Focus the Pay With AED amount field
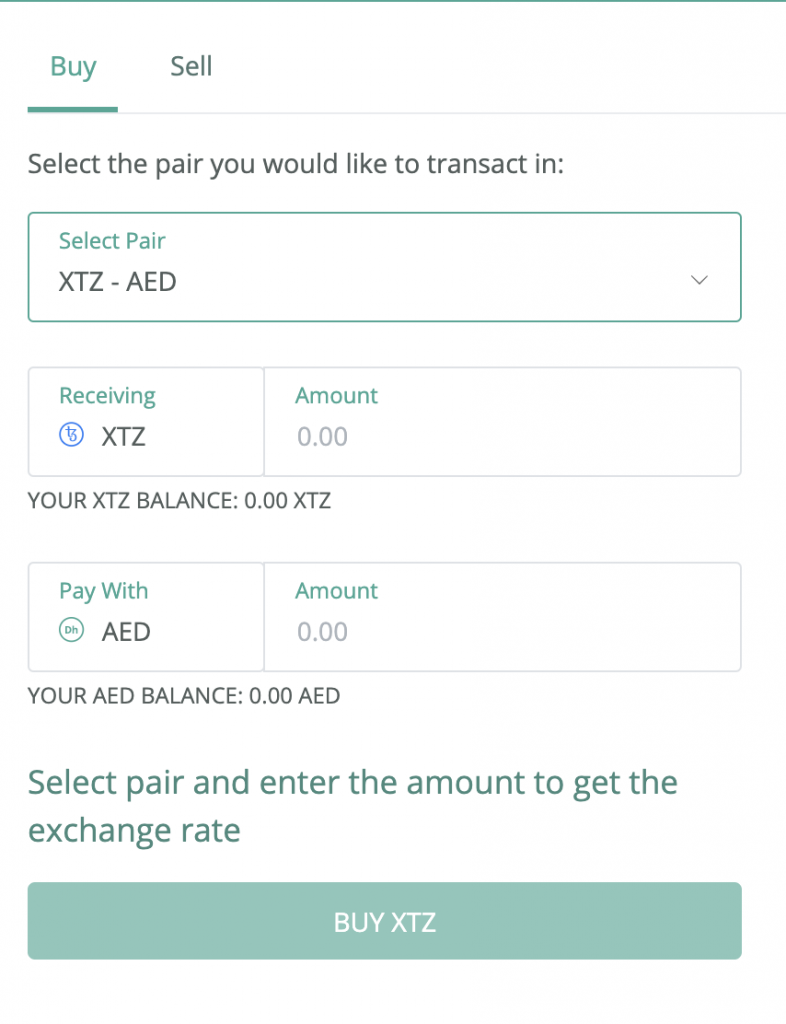Viewport: 786px width, 1024px height. pyautogui.click(x=503, y=617)
